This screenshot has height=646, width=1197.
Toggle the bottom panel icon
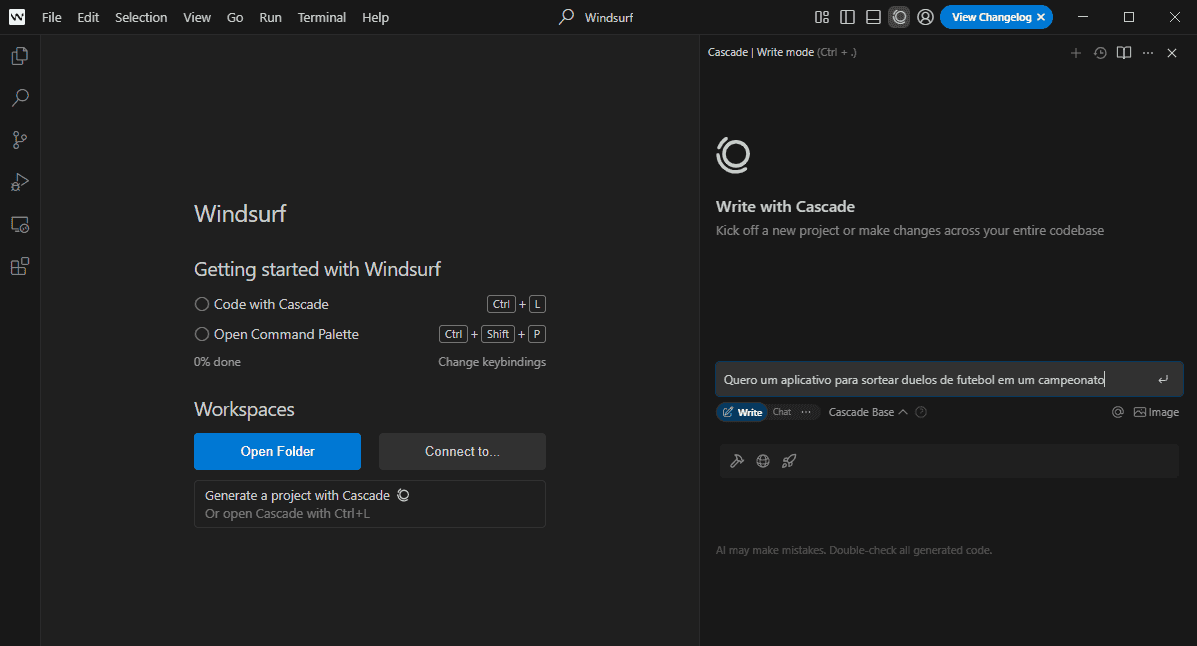pos(873,17)
